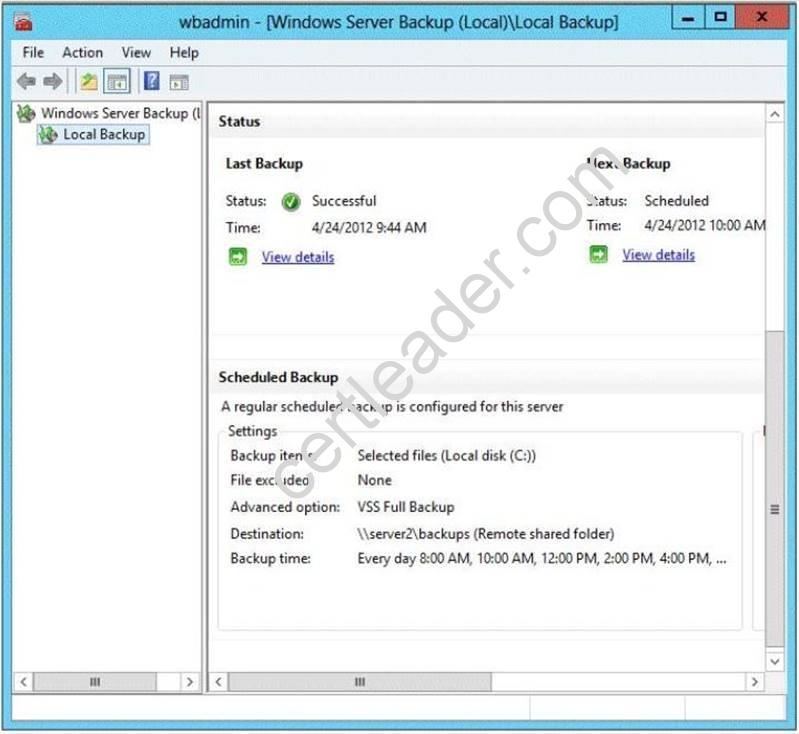Click the vertical scrollbar up arrow
Image resolution: width=799 pixels, height=734 pixels.
774,115
